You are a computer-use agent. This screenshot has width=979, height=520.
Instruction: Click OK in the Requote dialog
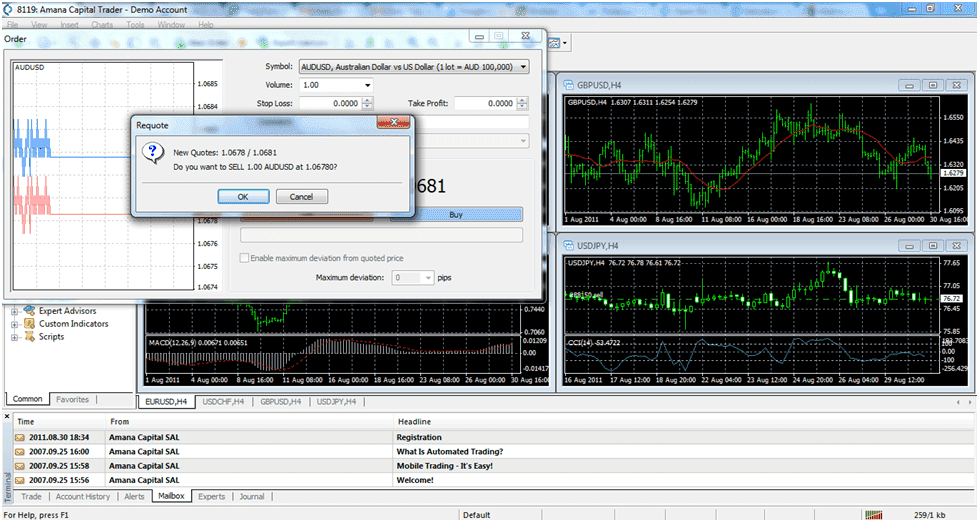[x=243, y=196]
